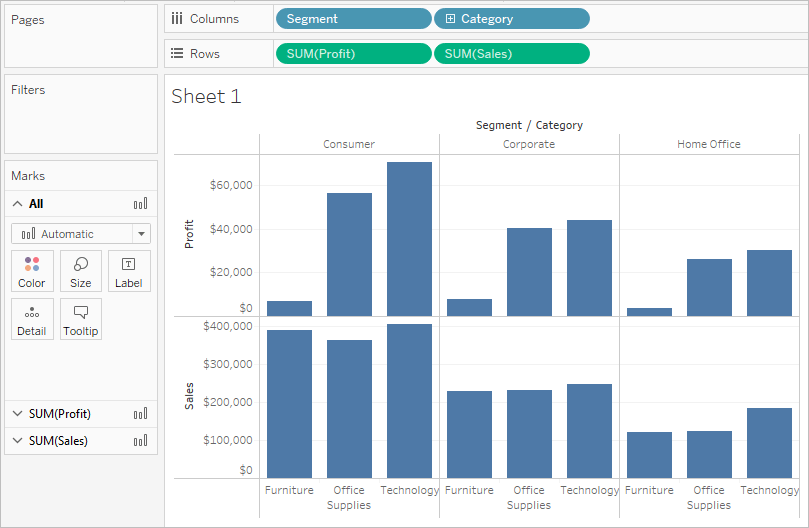Click the Sales axis title

[x=189, y=396]
